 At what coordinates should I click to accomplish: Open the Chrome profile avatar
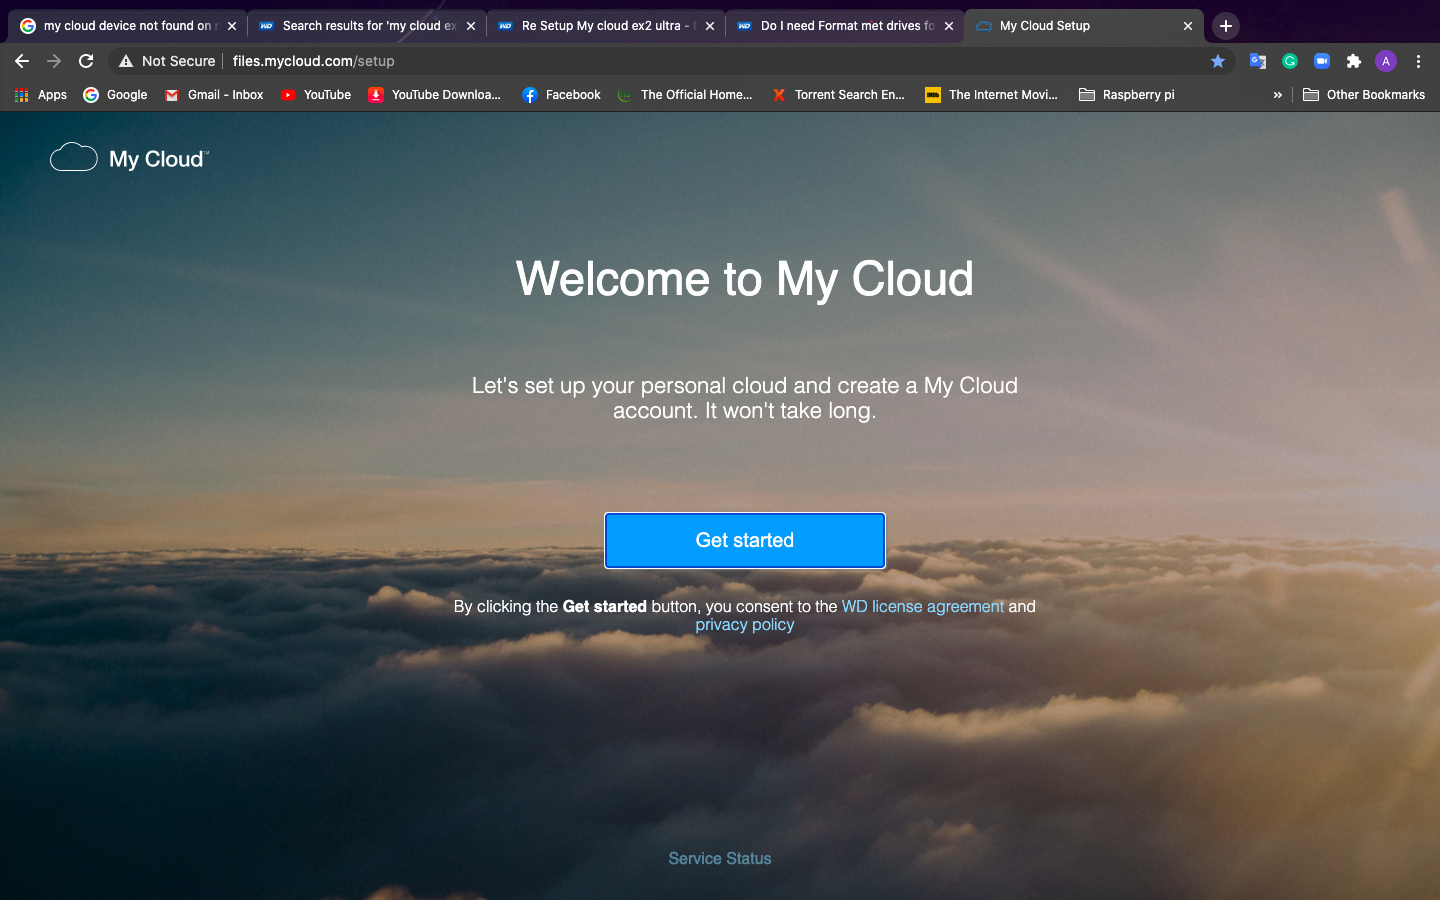(1386, 61)
